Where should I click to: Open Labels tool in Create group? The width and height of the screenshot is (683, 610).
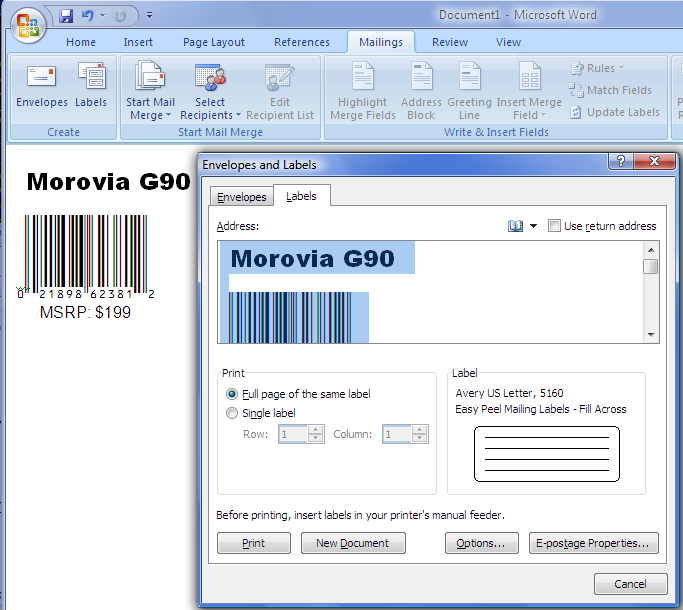tap(91, 85)
